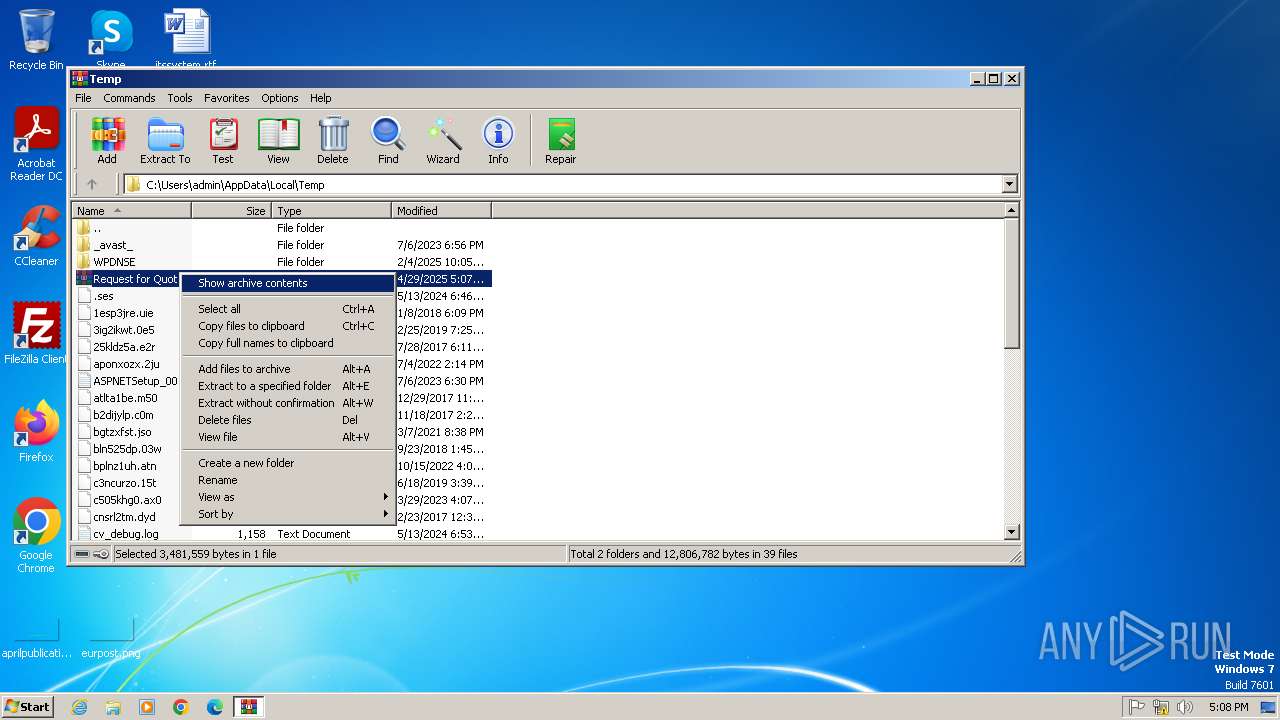Click the file list scroll down arrow
The image size is (1280, 720).
coord(1011,532)
